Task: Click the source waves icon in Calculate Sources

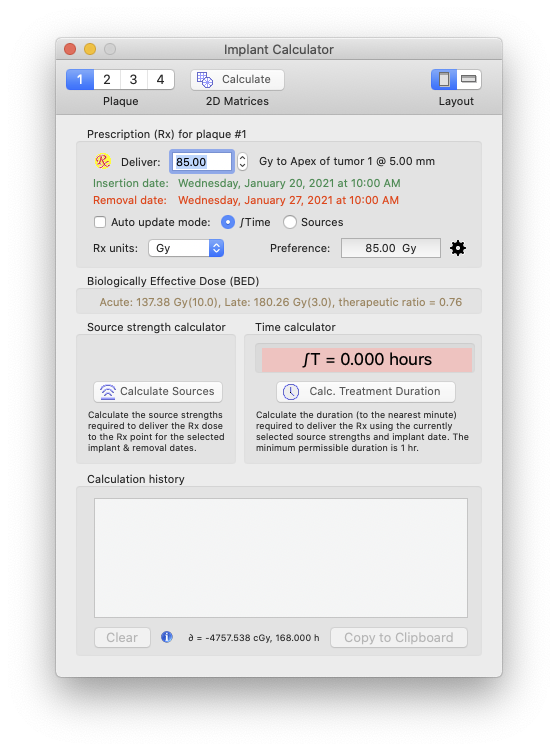Action: pyautogui.click(x=108, y=392)
